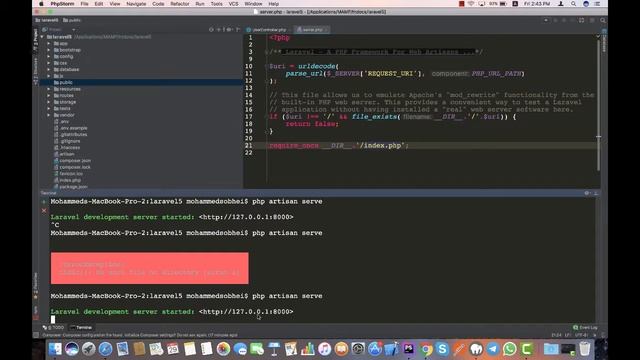
Task: Open Safari from the dock
Action: tap(105, 349)
